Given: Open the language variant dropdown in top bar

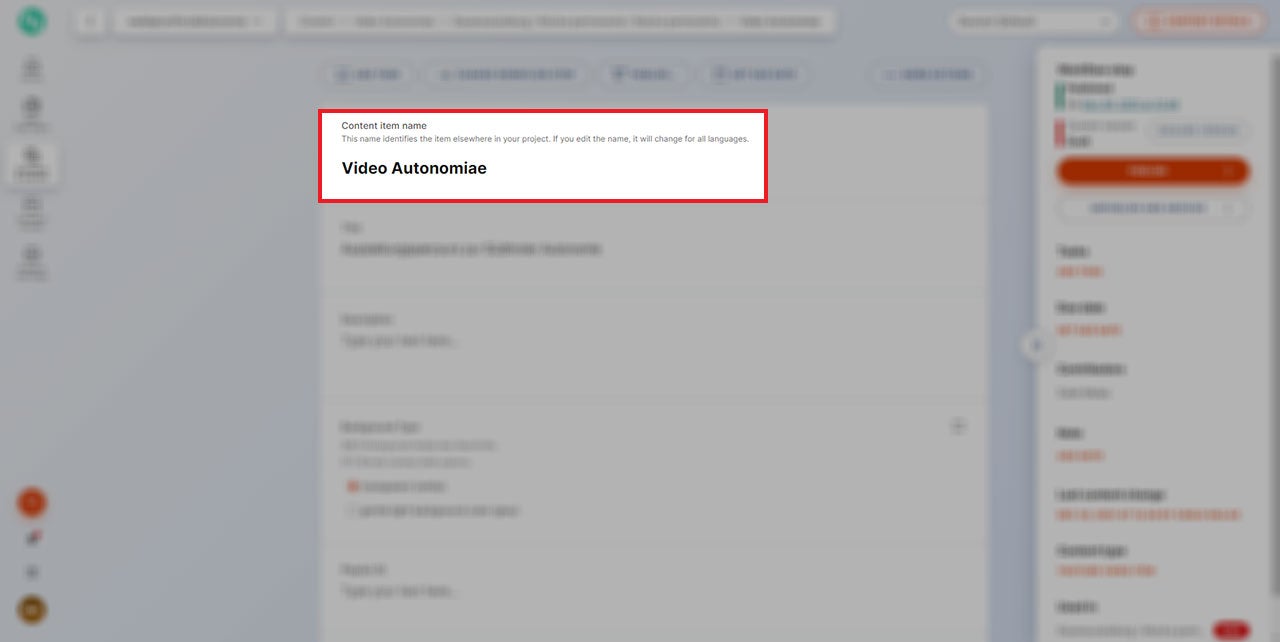Looking at the screenshot, I should coord(1033,21).
